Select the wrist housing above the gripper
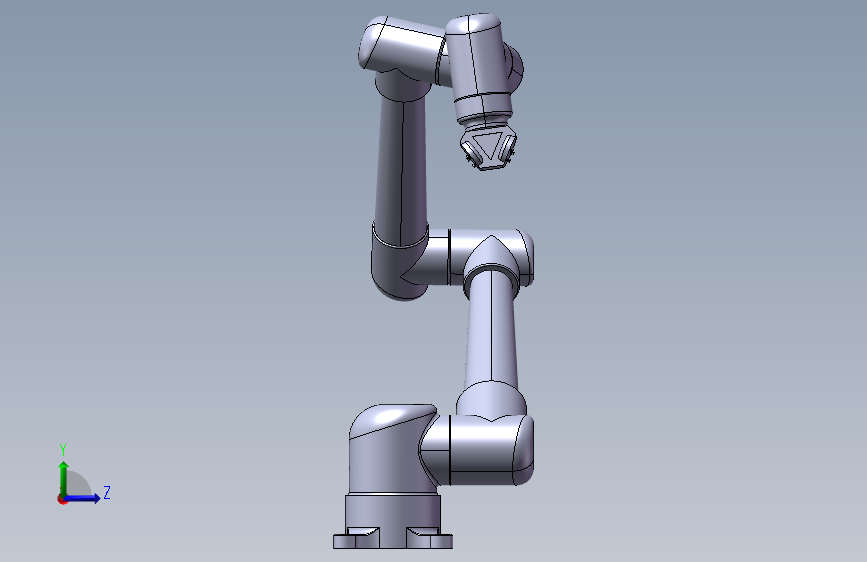The image size is (867, 562). coord(479,67)
